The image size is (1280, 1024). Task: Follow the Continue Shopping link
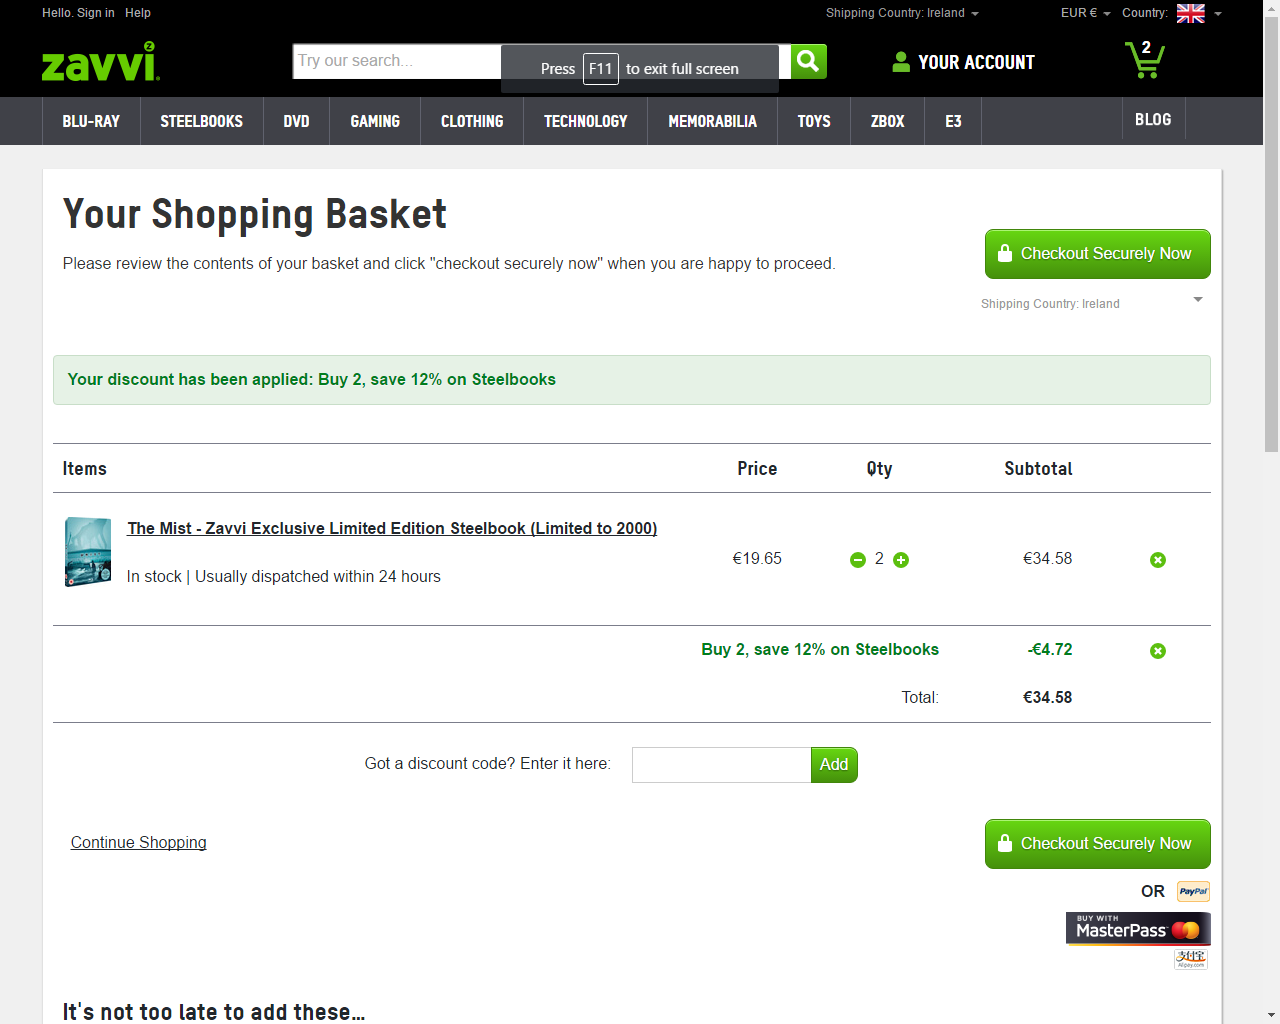(x=139, y=842)
